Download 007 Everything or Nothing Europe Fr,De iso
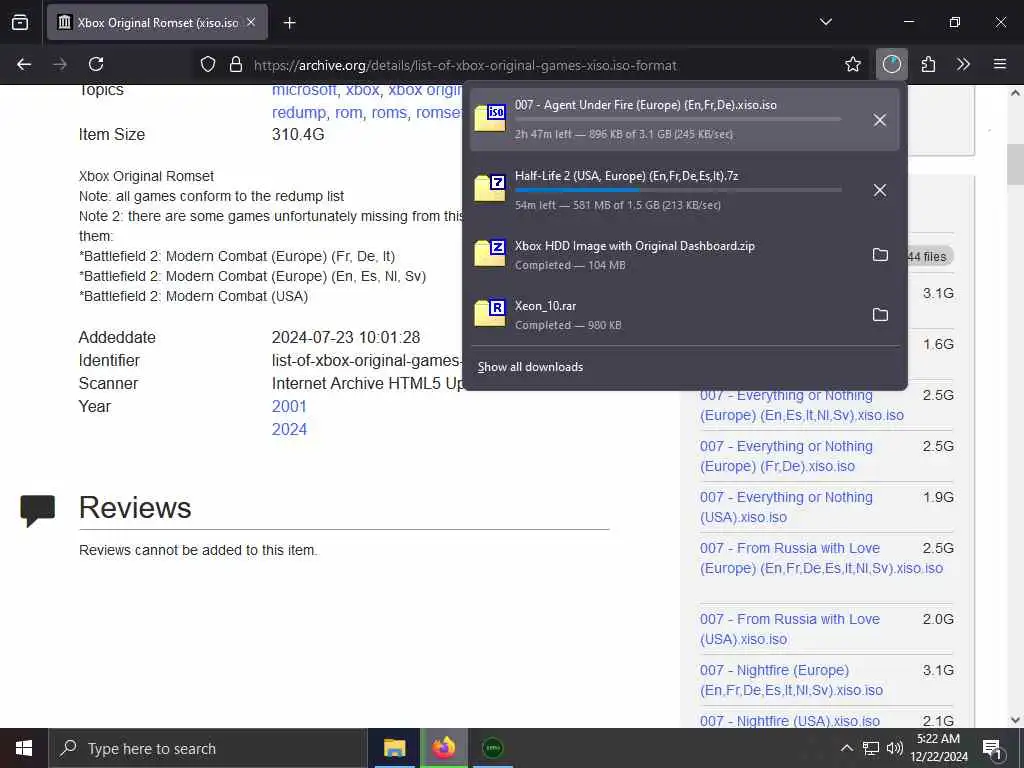Screen dimensions: 1024x768 click(786, 456)
